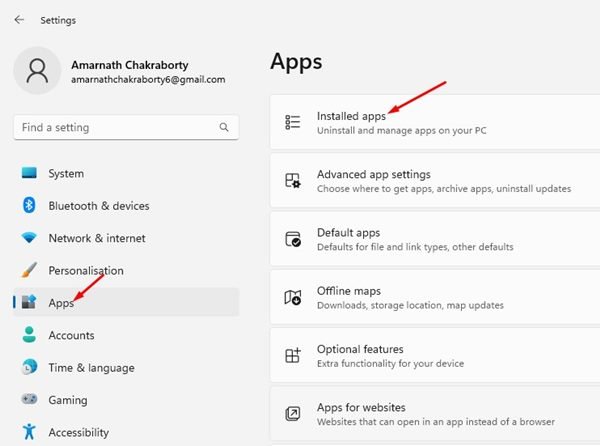The image size is (600, 446).
Task: Click the user avatar profile picture
Action: (37, 71)
